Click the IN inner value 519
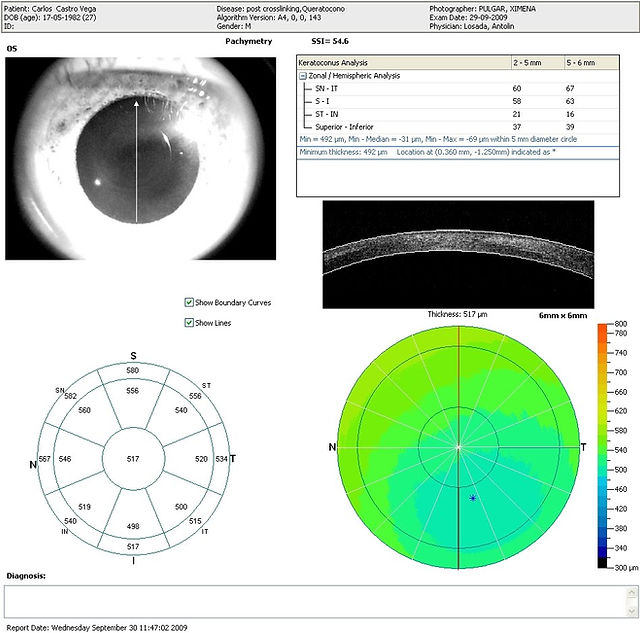 pos(84,507)
